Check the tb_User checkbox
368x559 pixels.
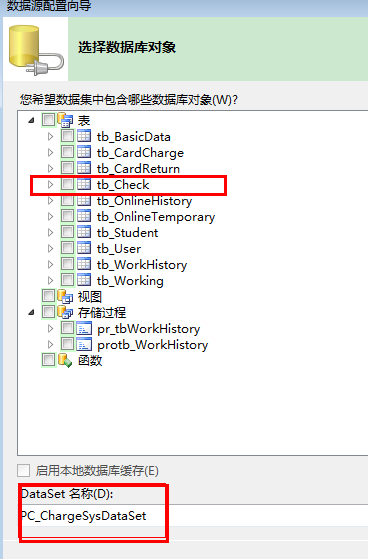pos(67,248)
